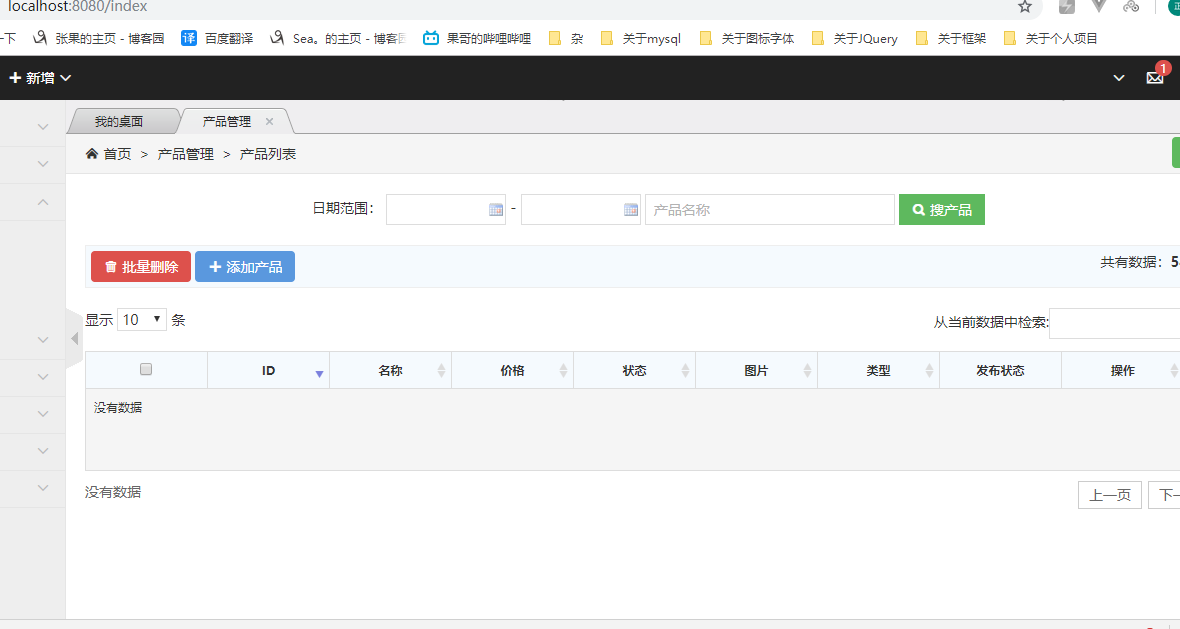
Task: Click the 上一页 pagination button
Action: (1110, 495)
